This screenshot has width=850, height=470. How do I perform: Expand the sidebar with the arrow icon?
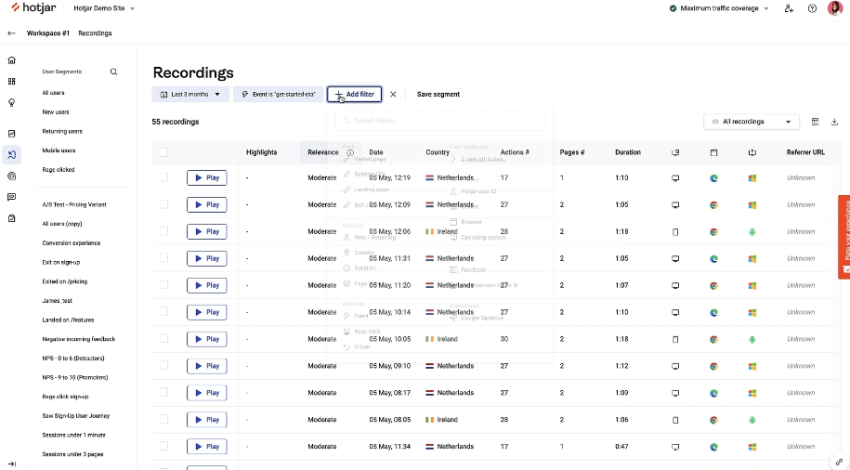11,464
